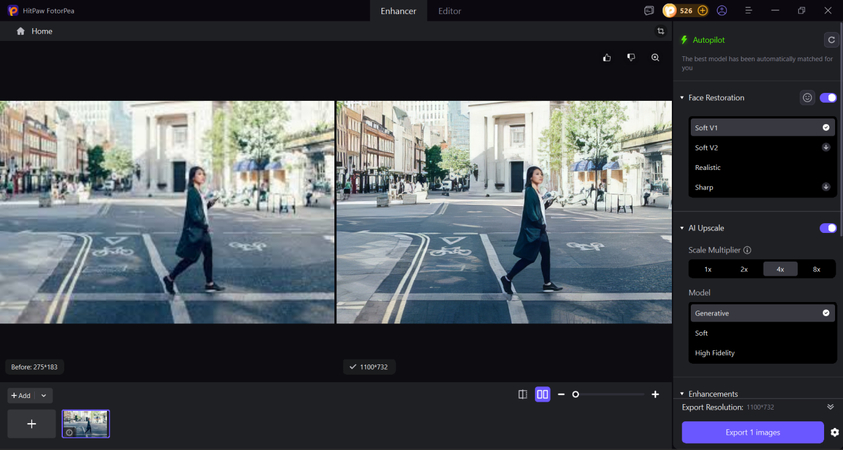
Task: Expand Export Resolution options
Action: click(831, 407)
